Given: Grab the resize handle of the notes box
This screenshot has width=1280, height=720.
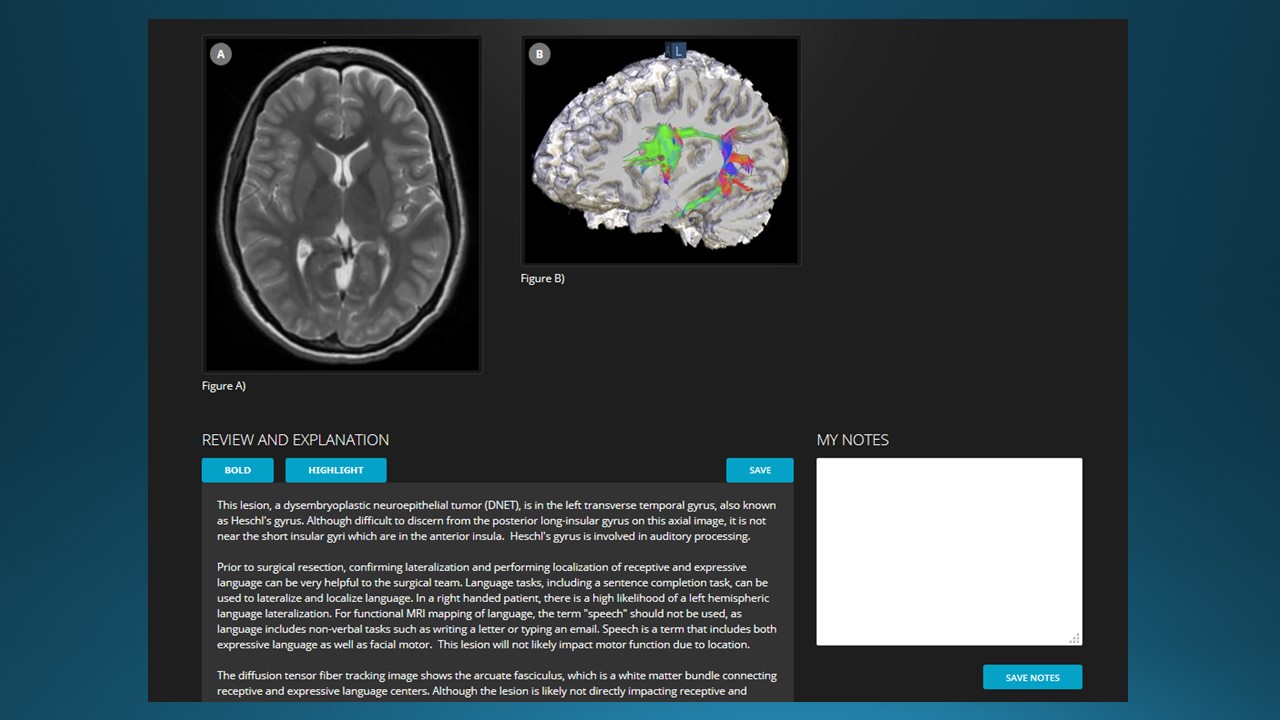Looking at the screenshot, I should (1075, 638).
